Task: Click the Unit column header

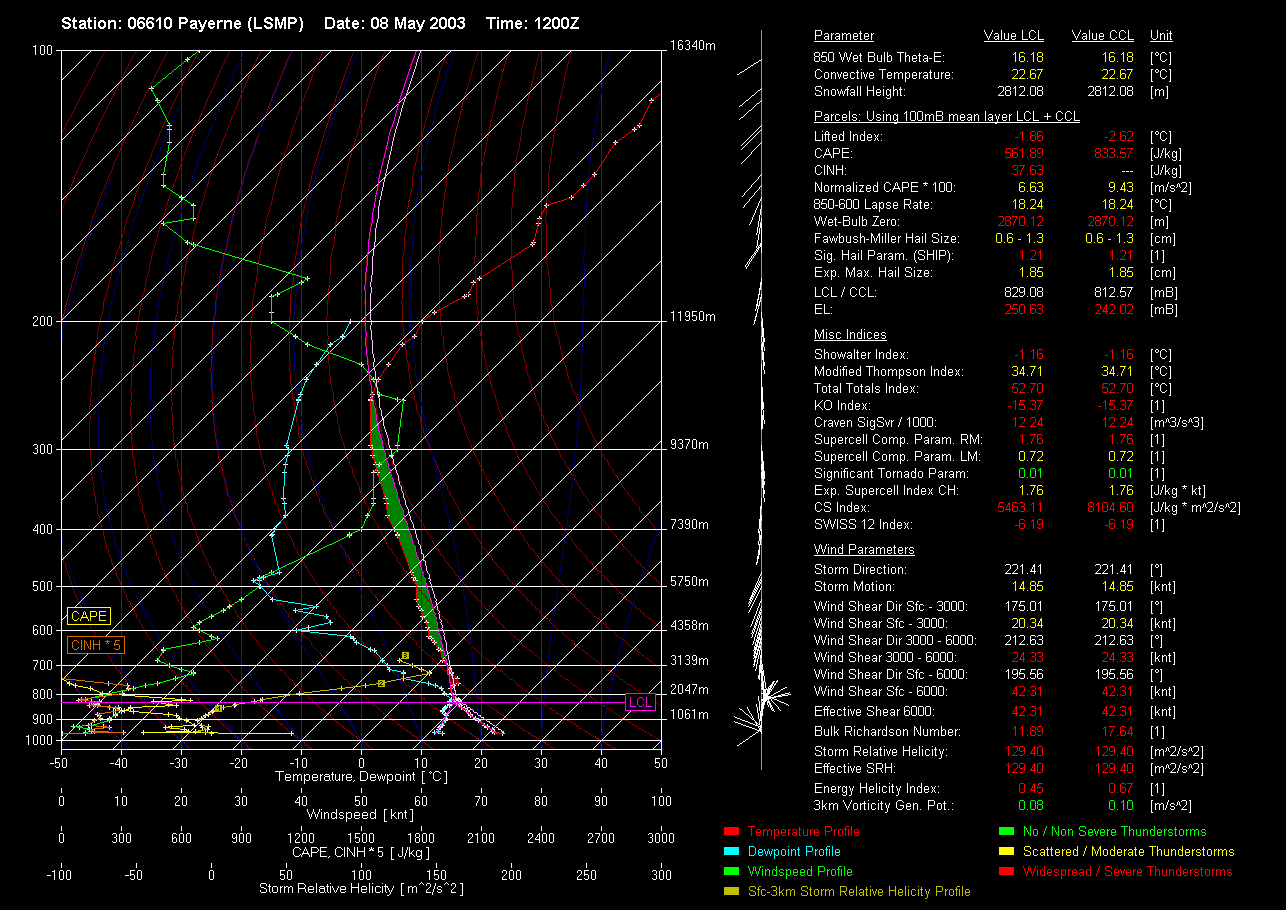Action: (1162, 36)
